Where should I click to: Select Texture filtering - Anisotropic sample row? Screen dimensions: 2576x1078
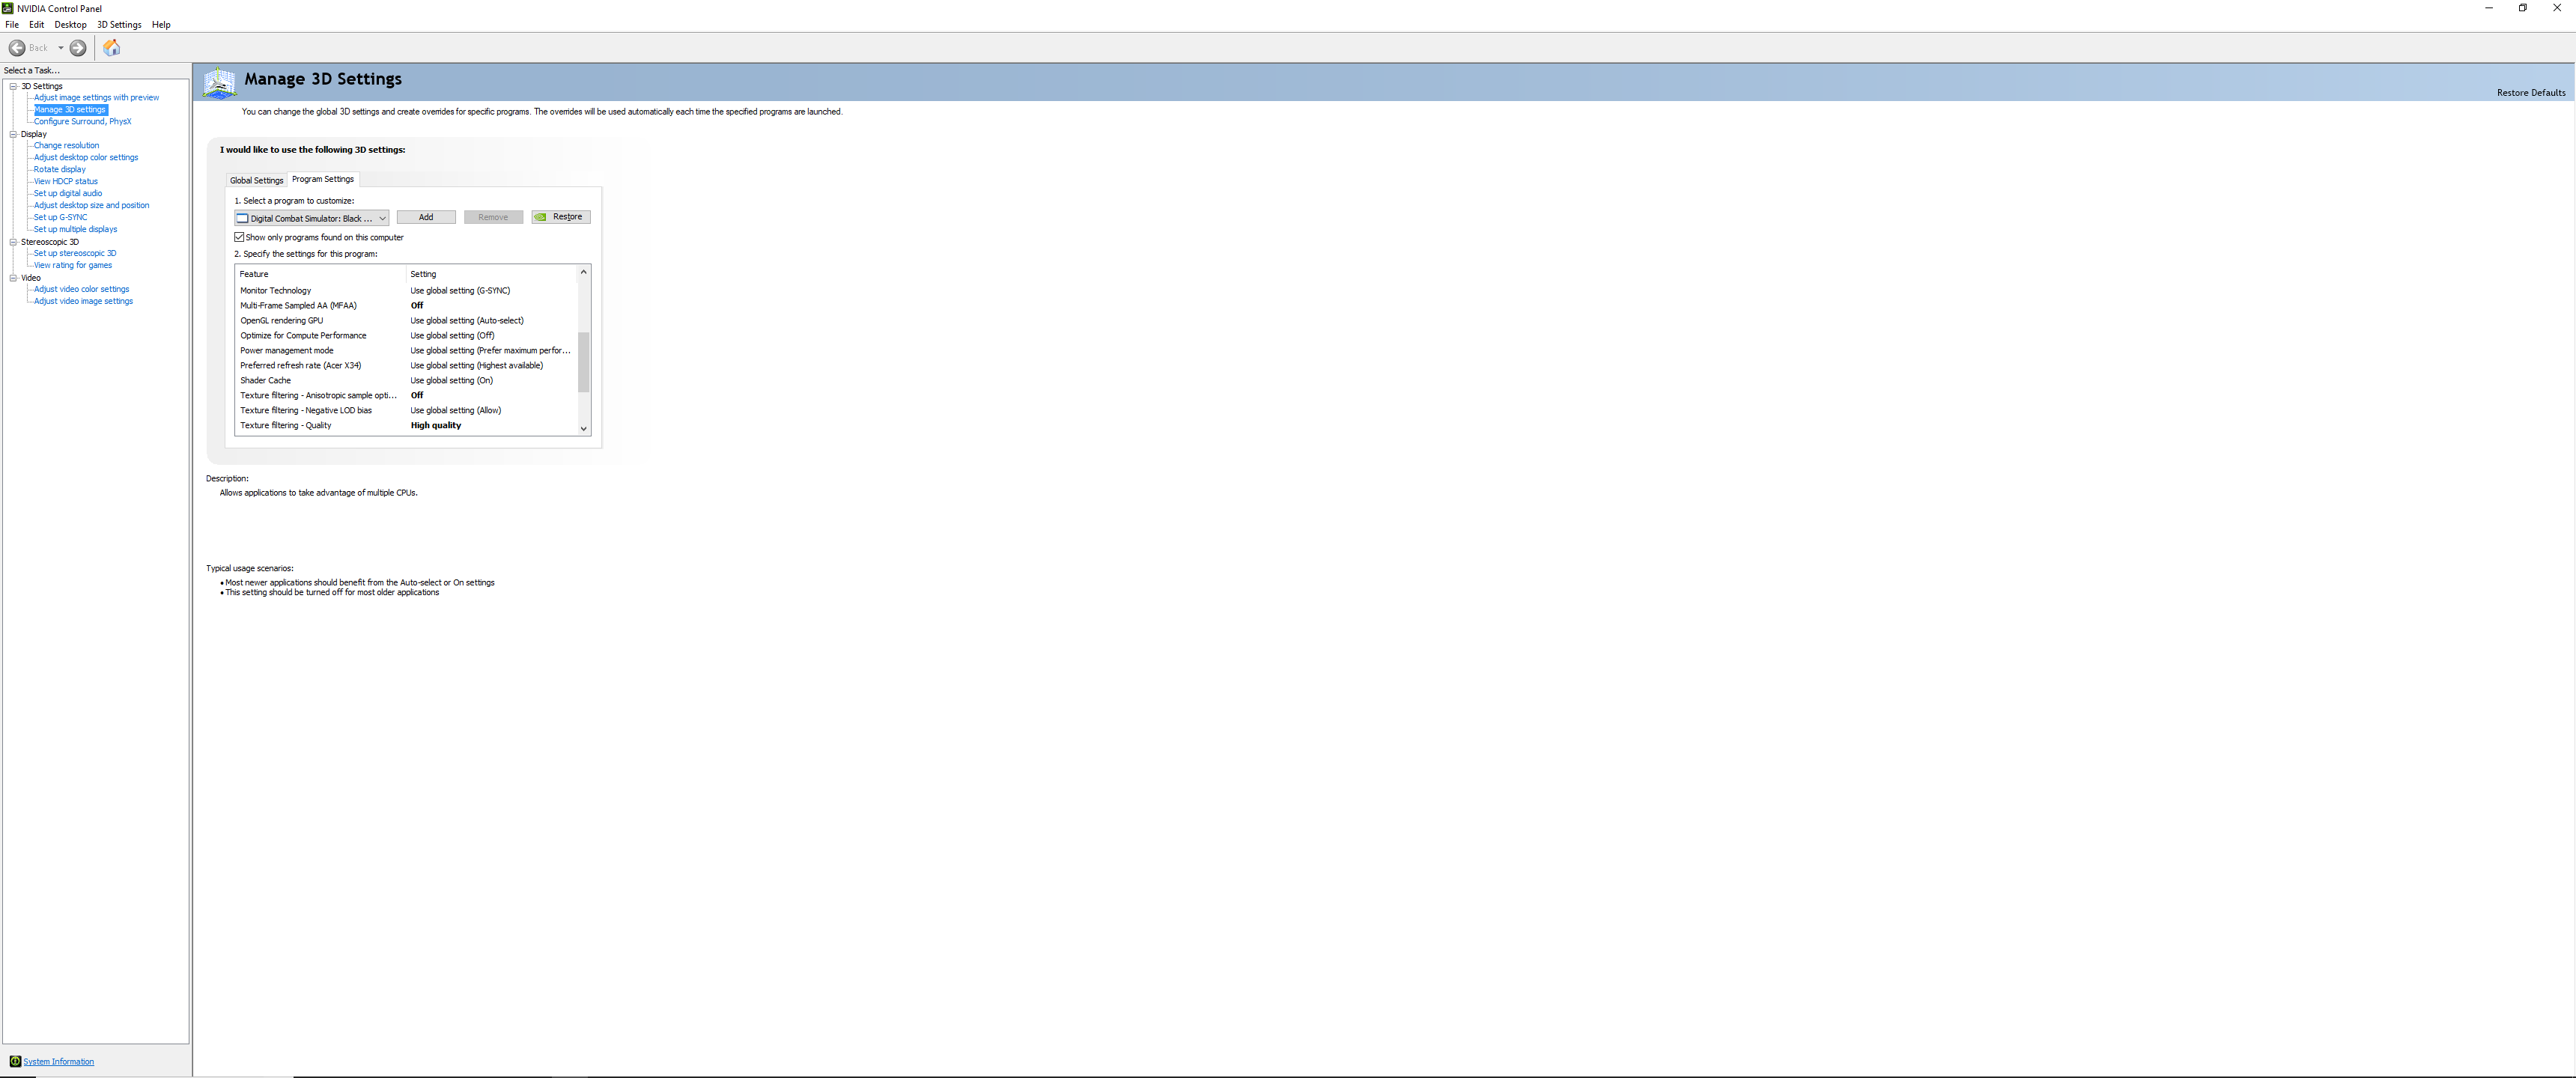pyautogui.click(x=406, y=396)
